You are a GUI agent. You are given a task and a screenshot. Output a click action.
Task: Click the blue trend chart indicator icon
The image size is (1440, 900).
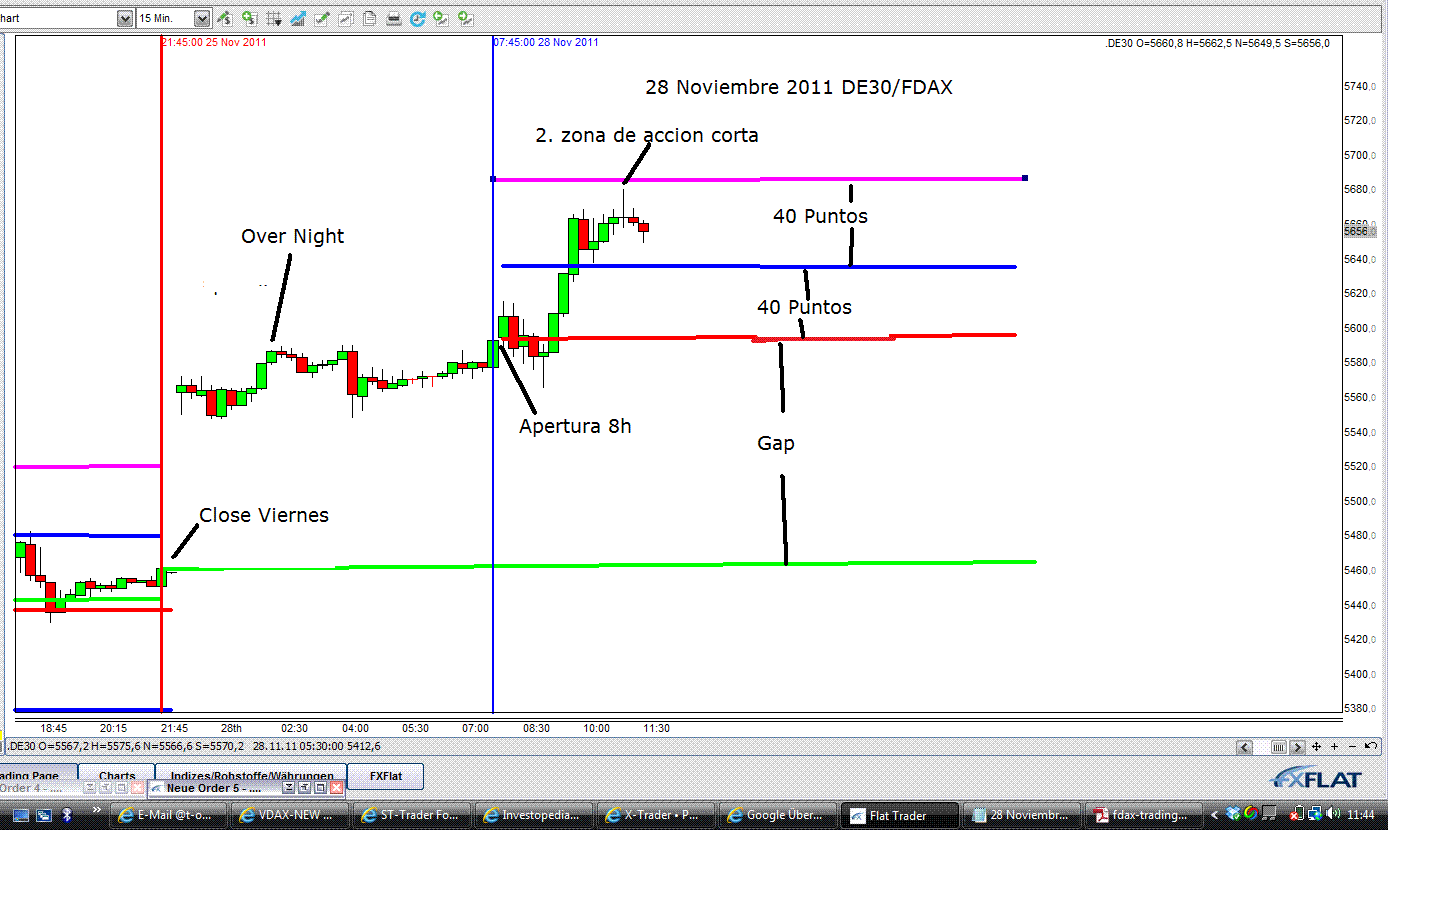298,18
